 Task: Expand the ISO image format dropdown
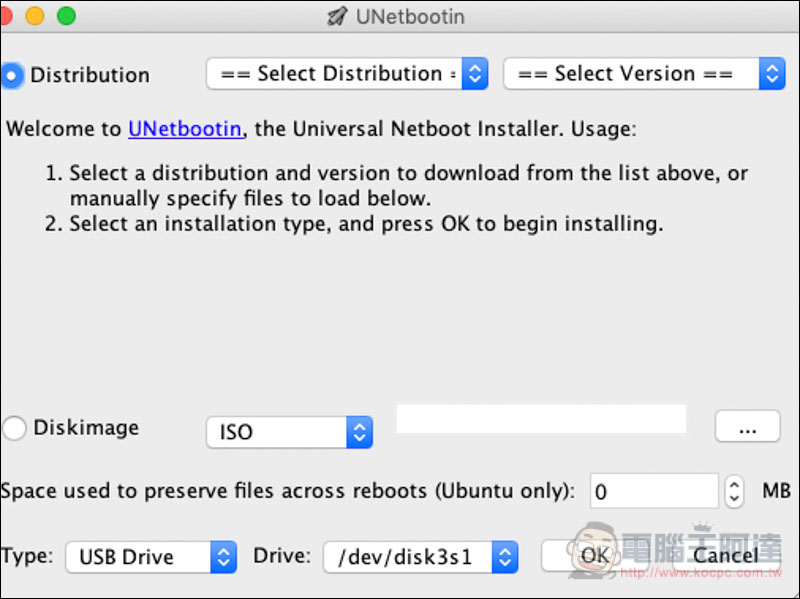click(289, 433)
